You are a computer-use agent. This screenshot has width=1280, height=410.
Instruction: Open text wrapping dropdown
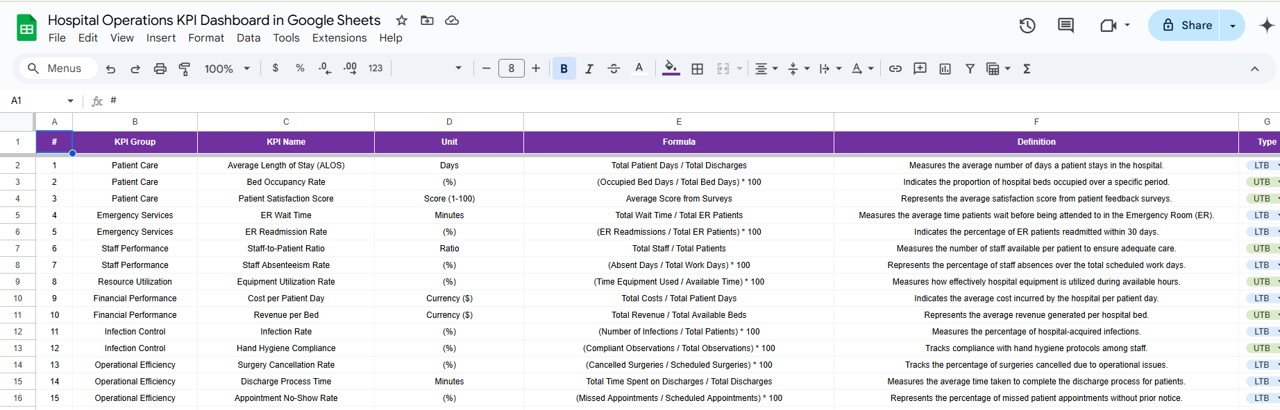[828, 69]
